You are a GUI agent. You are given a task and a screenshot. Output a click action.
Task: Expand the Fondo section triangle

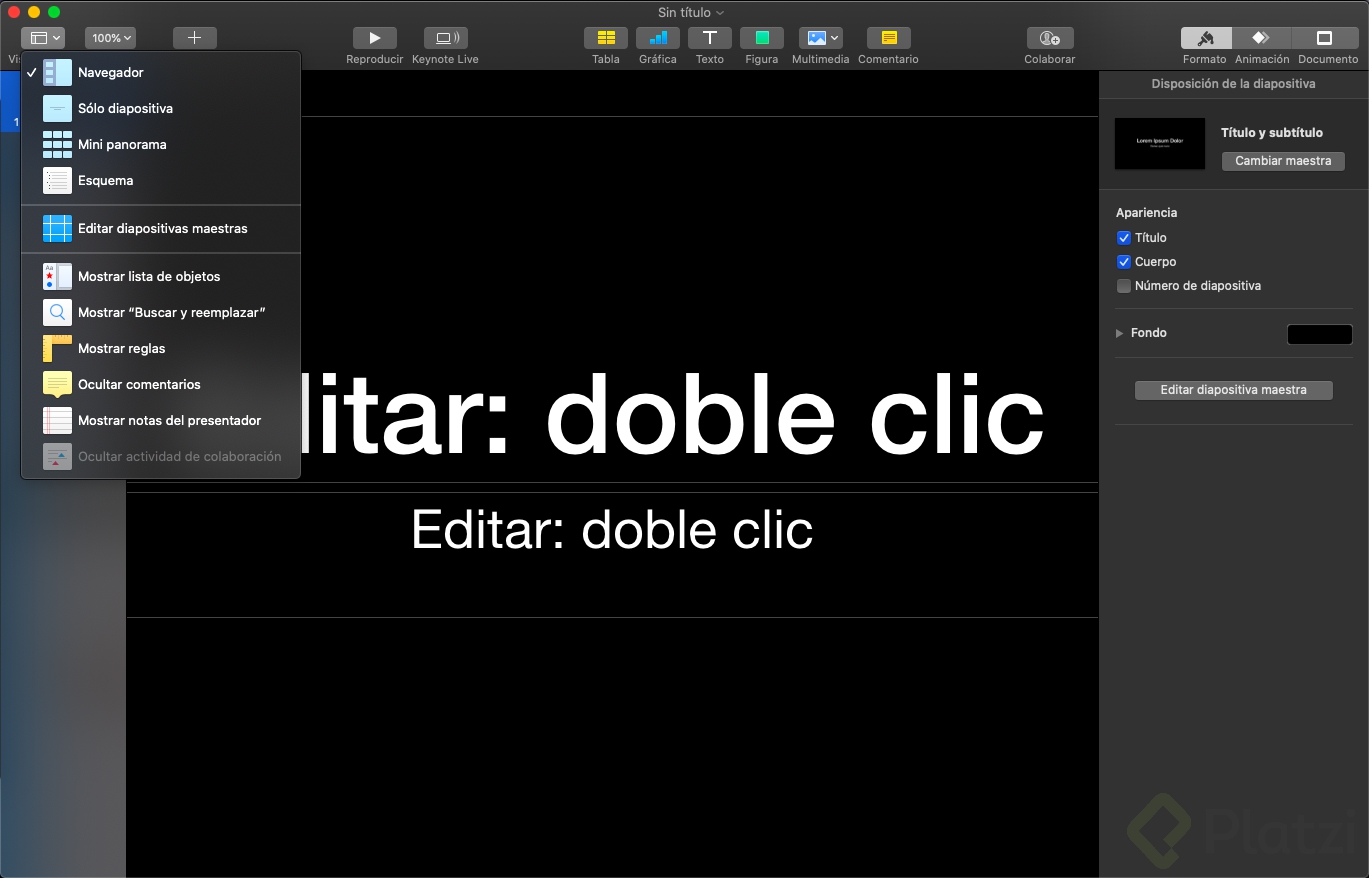click(x=1120, y=333)
